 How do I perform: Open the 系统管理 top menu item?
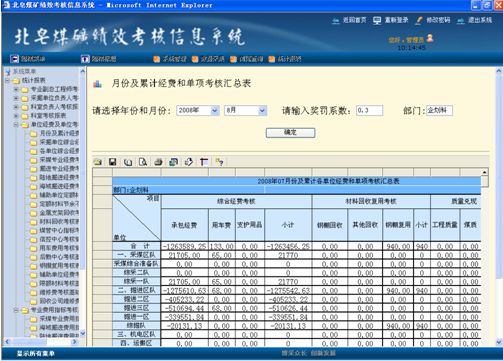(x=170, y=59)
